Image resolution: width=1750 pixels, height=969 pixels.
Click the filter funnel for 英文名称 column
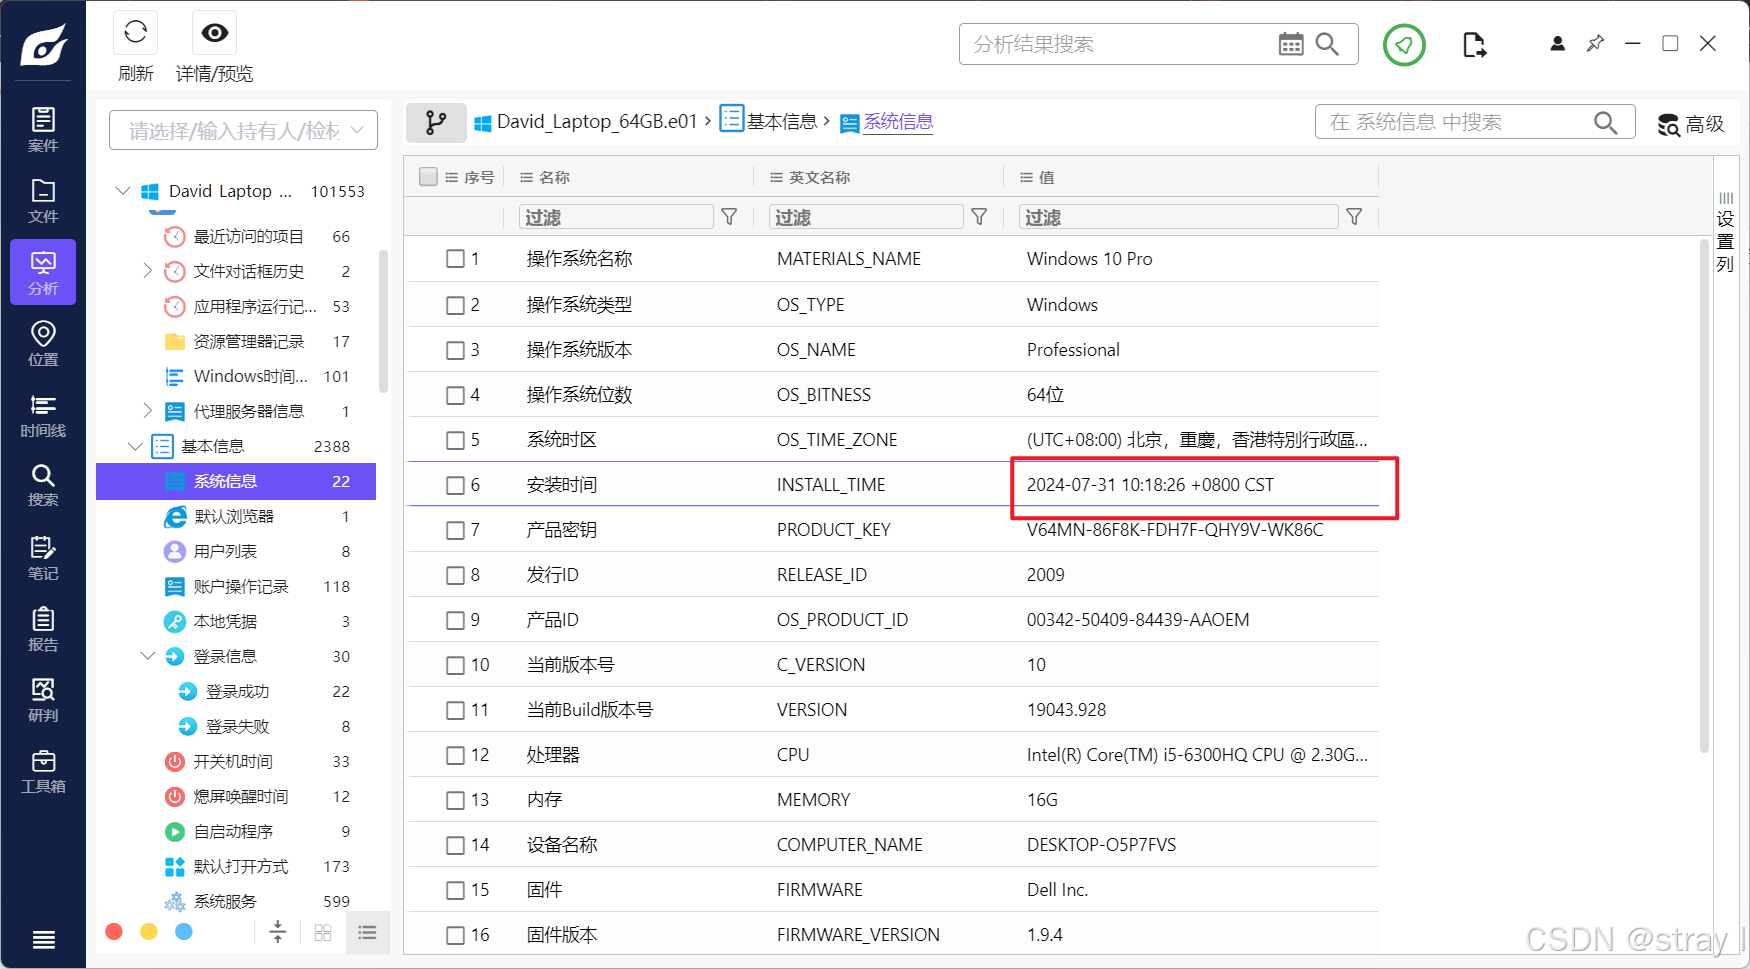tap(979, 217)
